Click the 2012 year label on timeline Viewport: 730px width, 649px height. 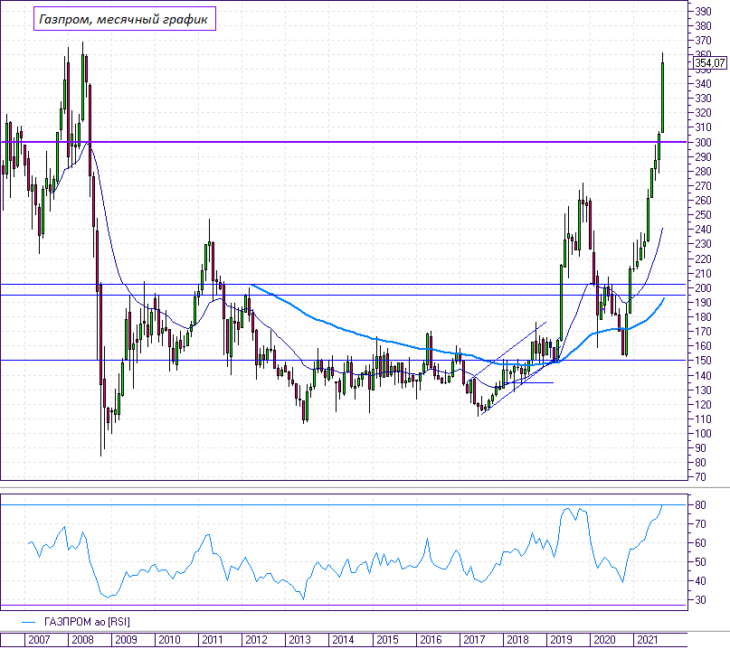point(257,640)
